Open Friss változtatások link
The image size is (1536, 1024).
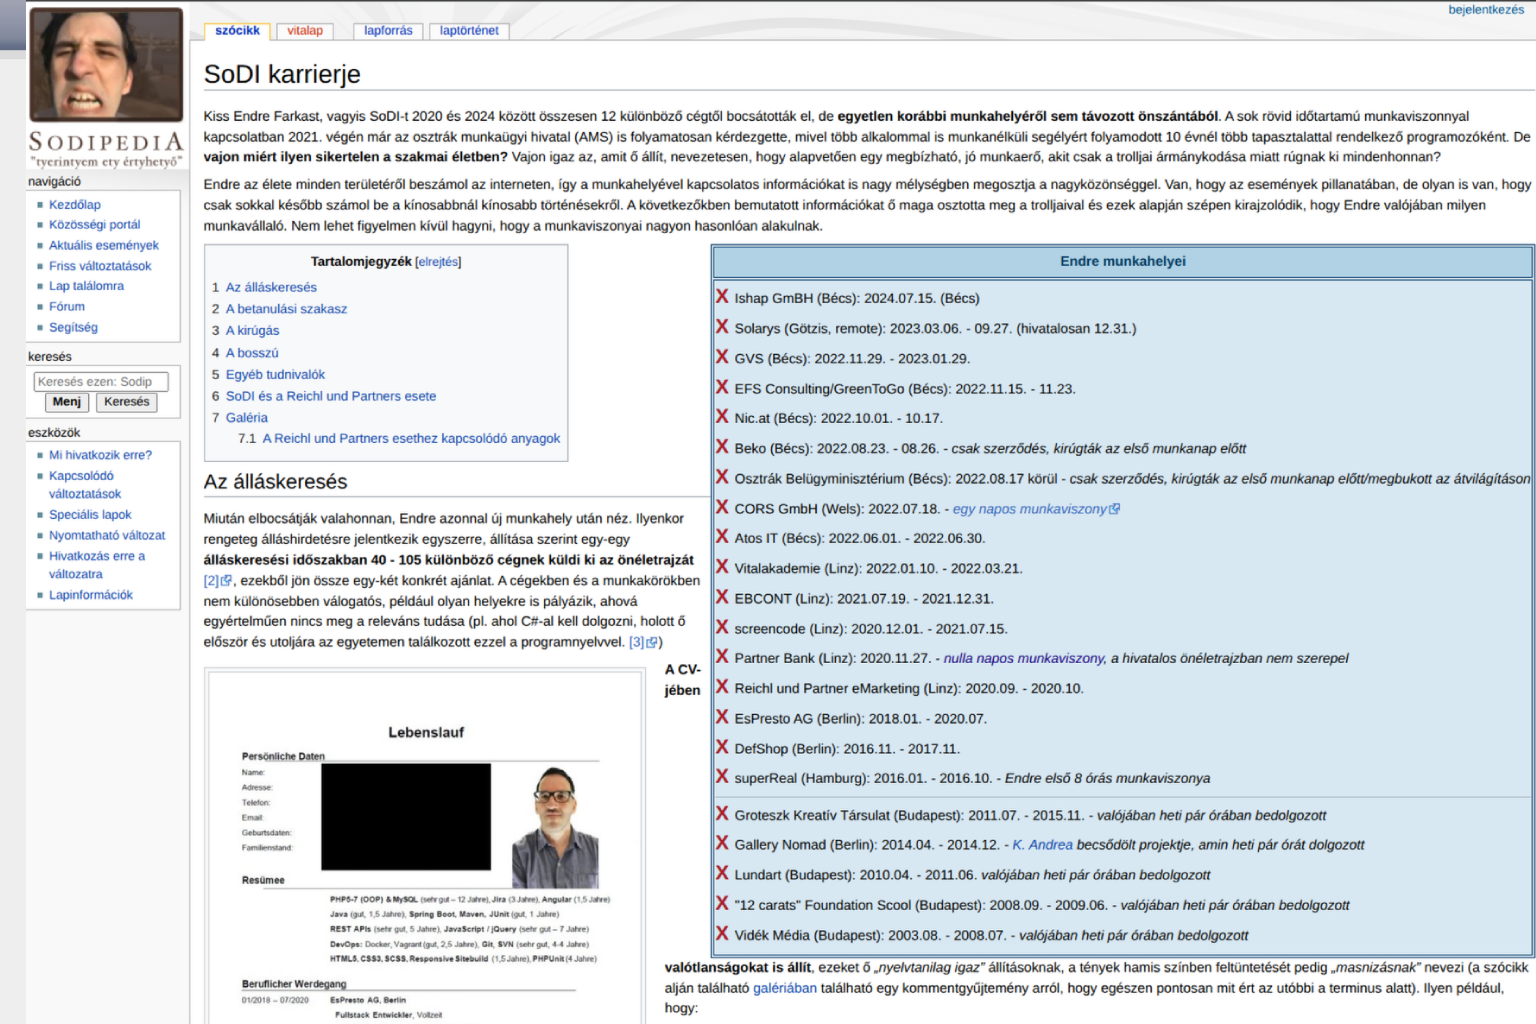coord(100,266)
